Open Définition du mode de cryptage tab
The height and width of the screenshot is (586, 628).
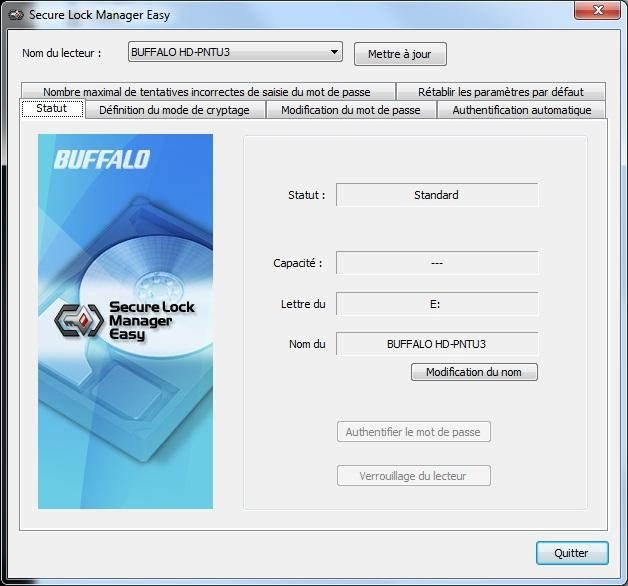tap(174, 110)
